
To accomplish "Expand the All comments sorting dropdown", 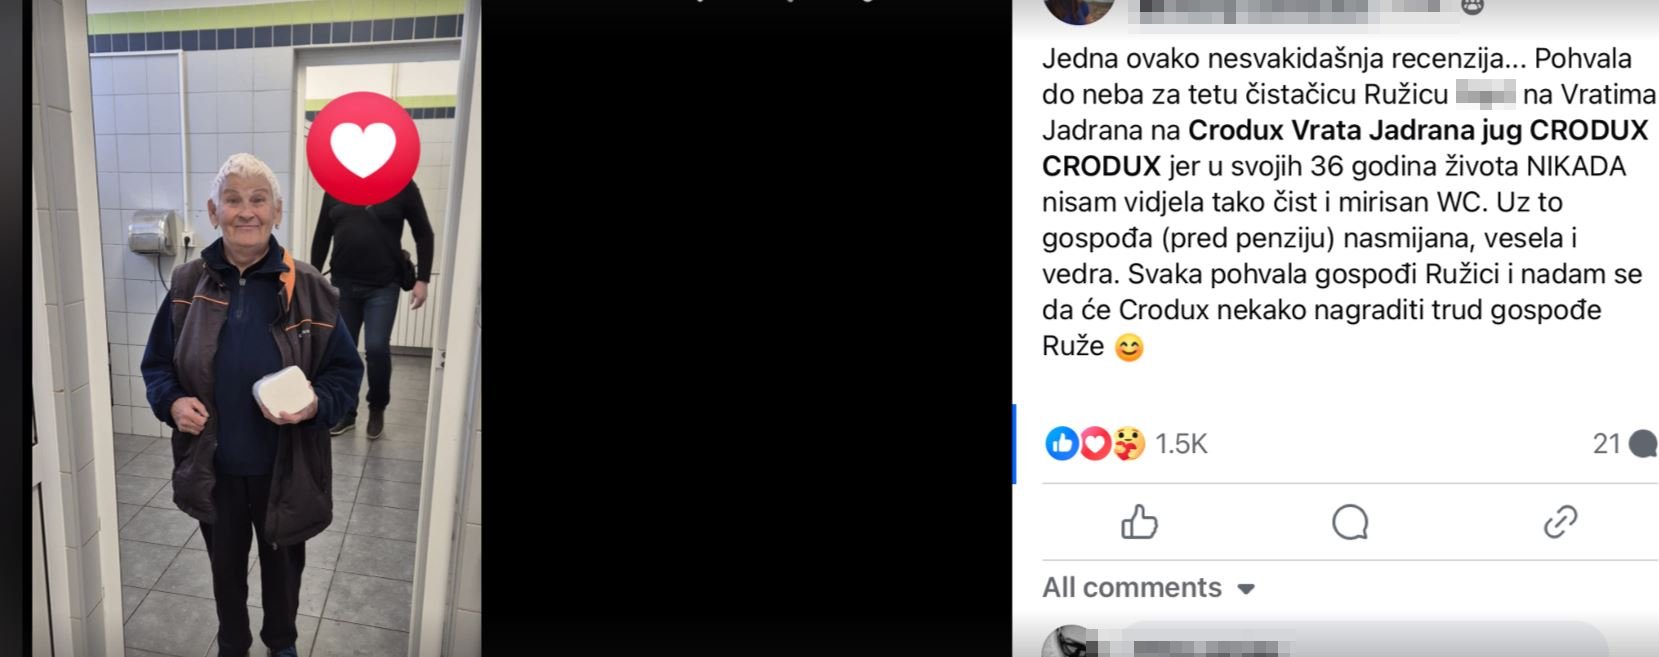I will (x=1148, y=587).
